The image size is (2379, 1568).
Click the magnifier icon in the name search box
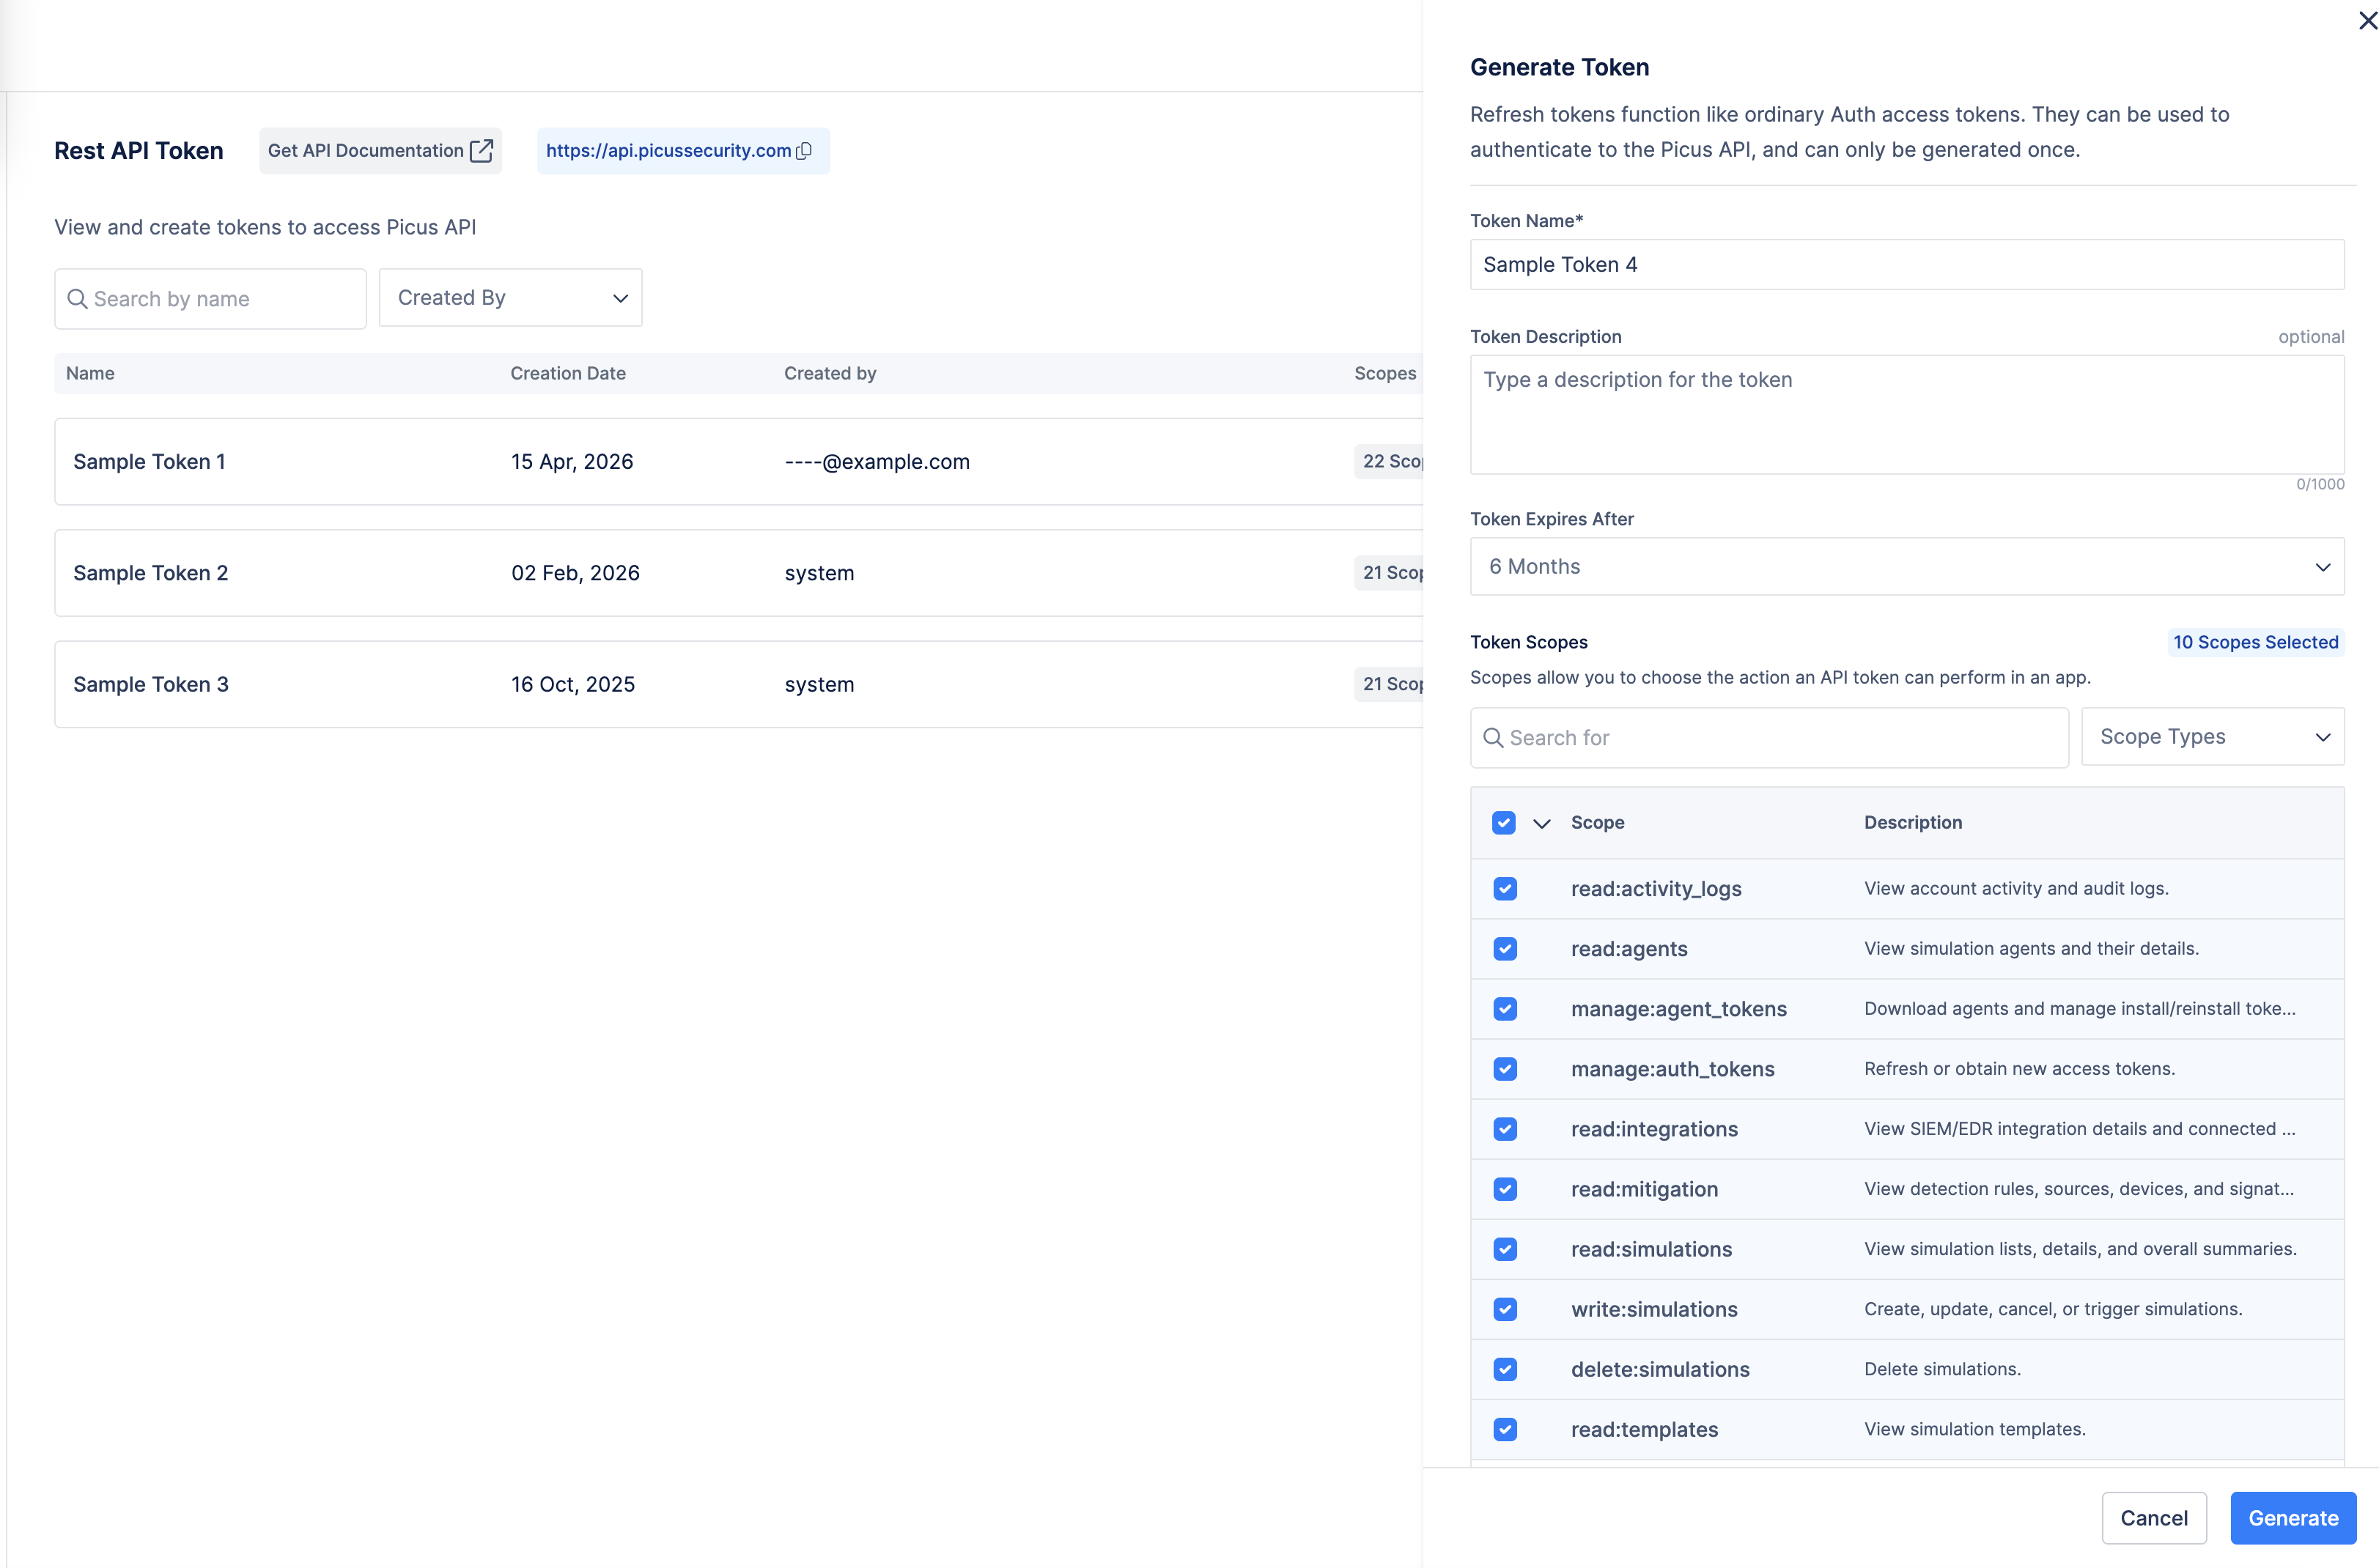pos(77,298)
